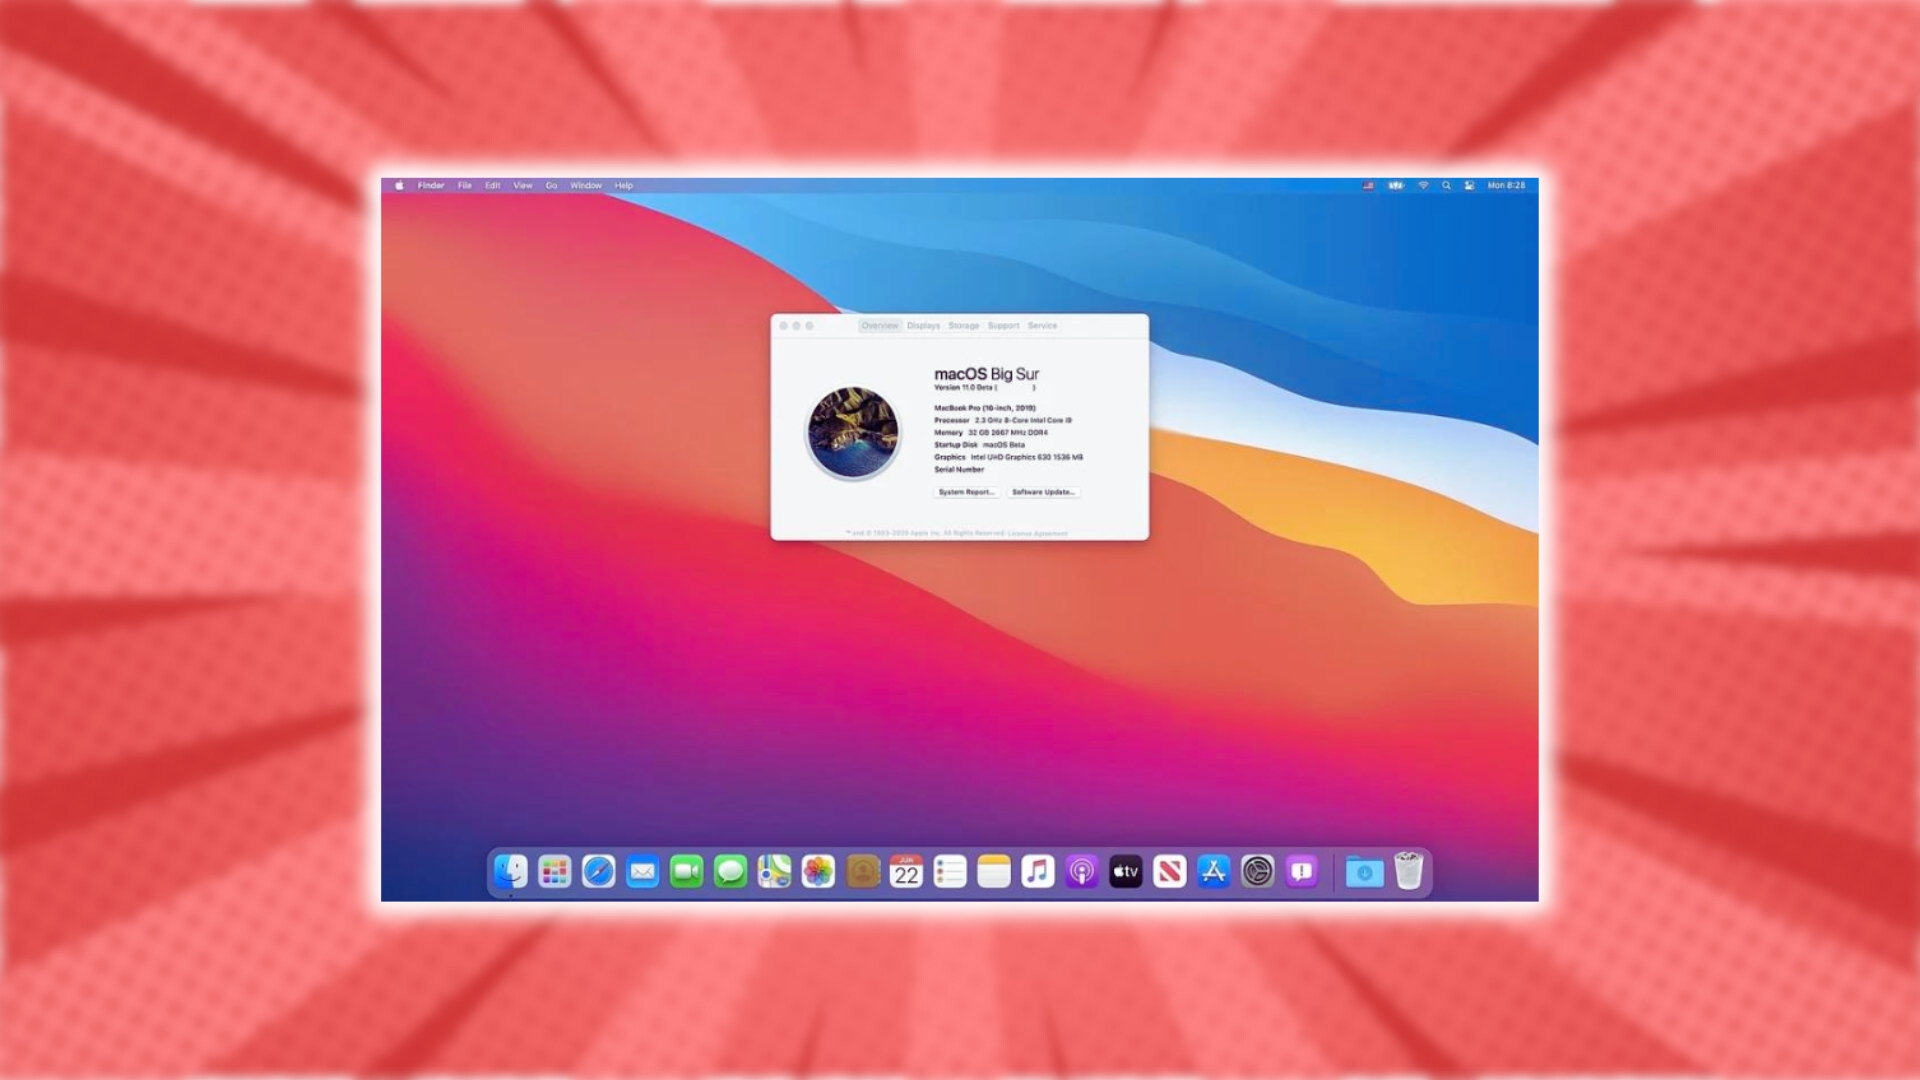Viewport: 1920px width, 1080px height.
Task: Click the Version 11.0 Beta text
Action: [x=985, y=388]
